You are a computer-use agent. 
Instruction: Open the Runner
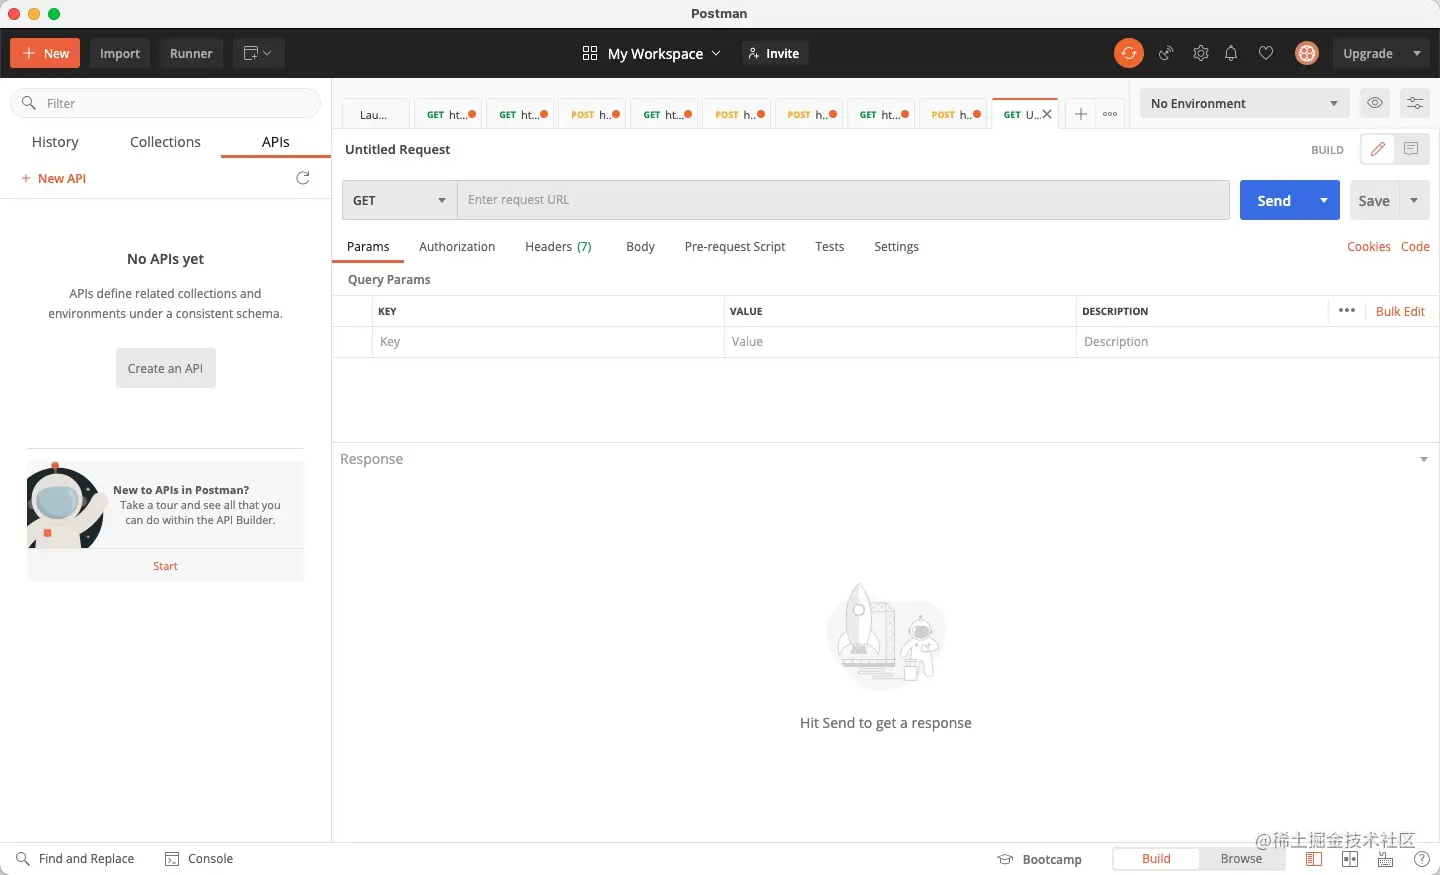click(x=191, y=53)
